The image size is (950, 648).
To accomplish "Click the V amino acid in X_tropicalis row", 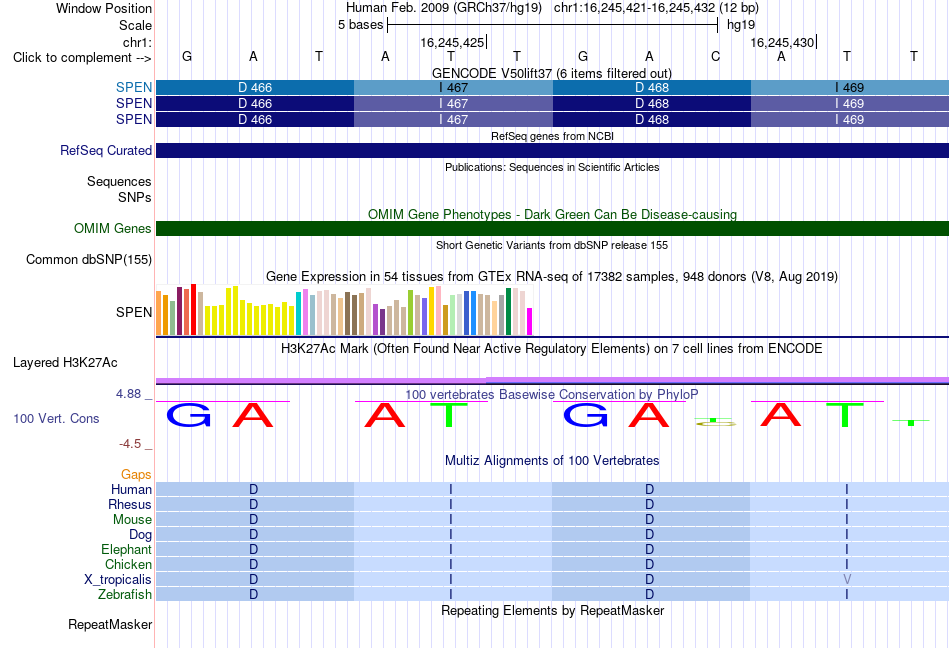I will pos(847,580).
